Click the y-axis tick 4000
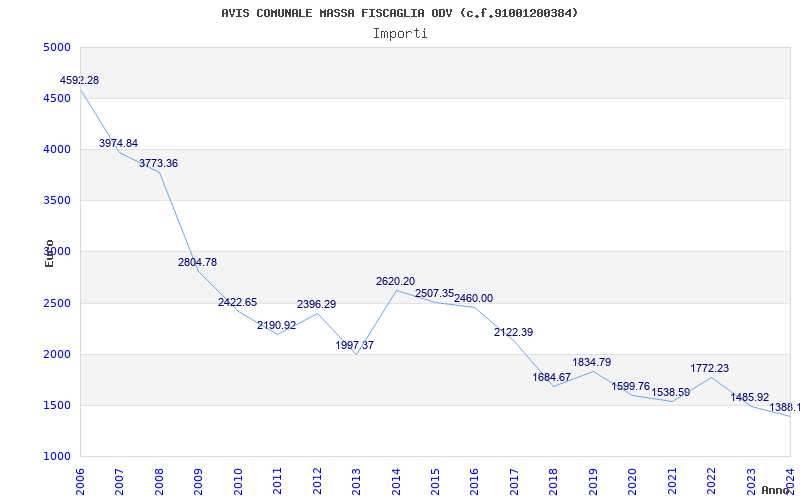This screenshot has height=500, width=800. (57, 149)
